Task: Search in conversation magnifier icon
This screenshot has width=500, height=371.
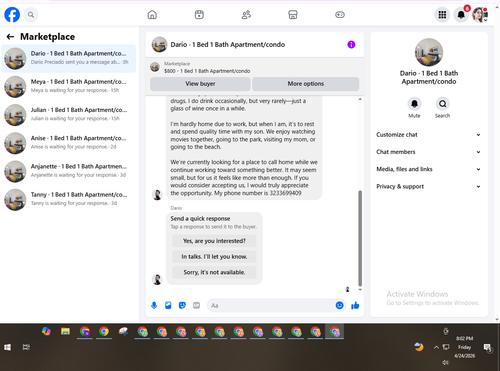Action: point(442,104)
